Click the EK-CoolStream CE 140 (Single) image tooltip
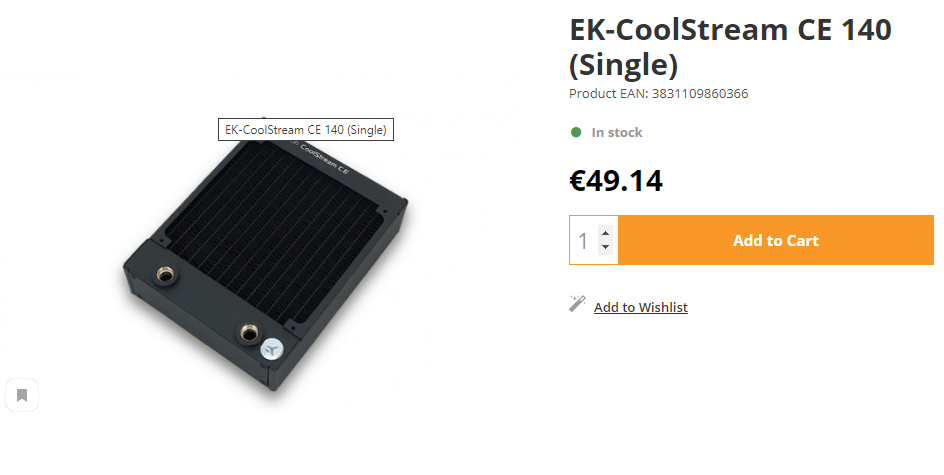This screenshot has width=944, height=475. 306,130
